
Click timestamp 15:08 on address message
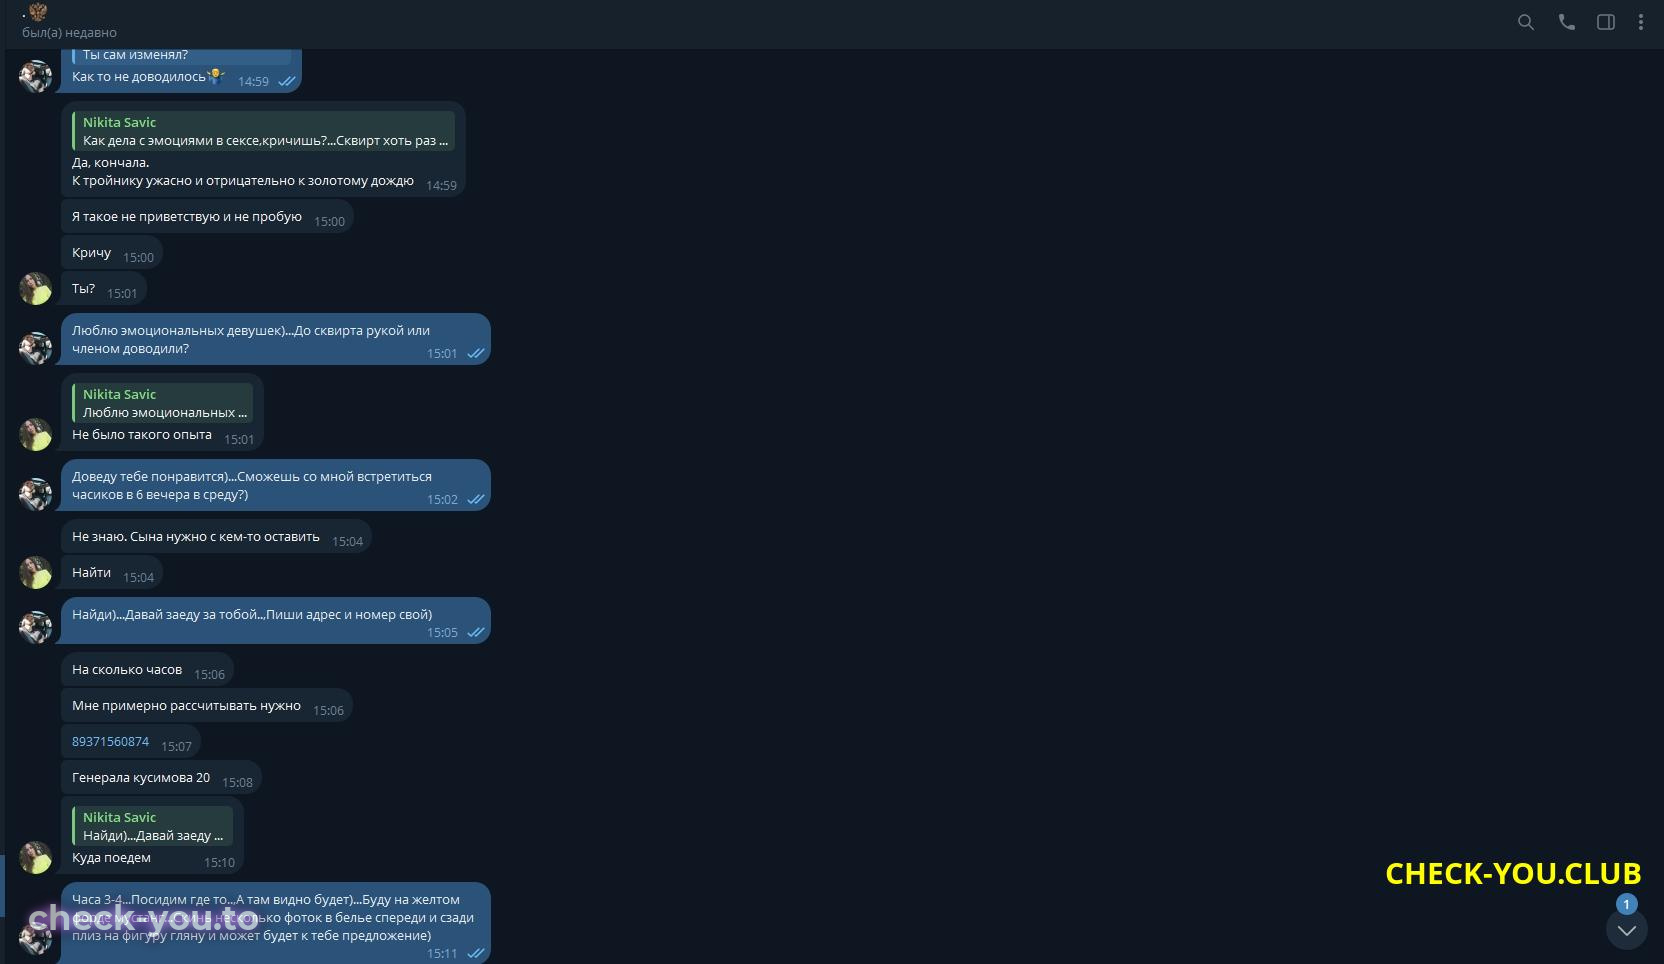[x=237, y=783]
